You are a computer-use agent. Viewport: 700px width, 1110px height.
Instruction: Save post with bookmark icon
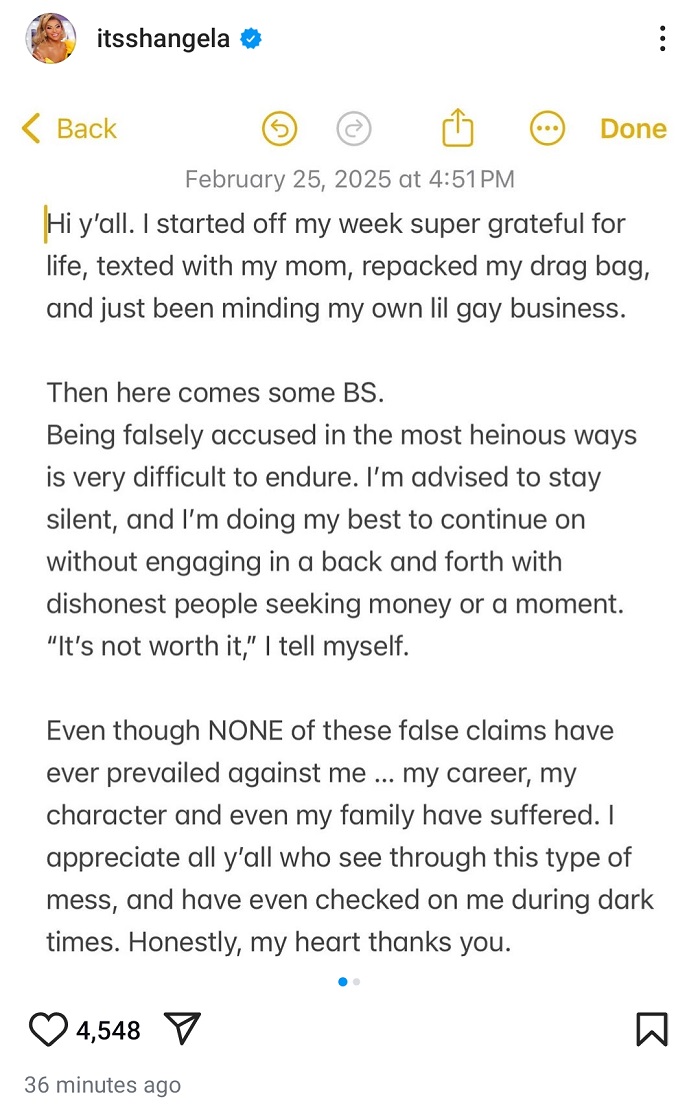652,1029
